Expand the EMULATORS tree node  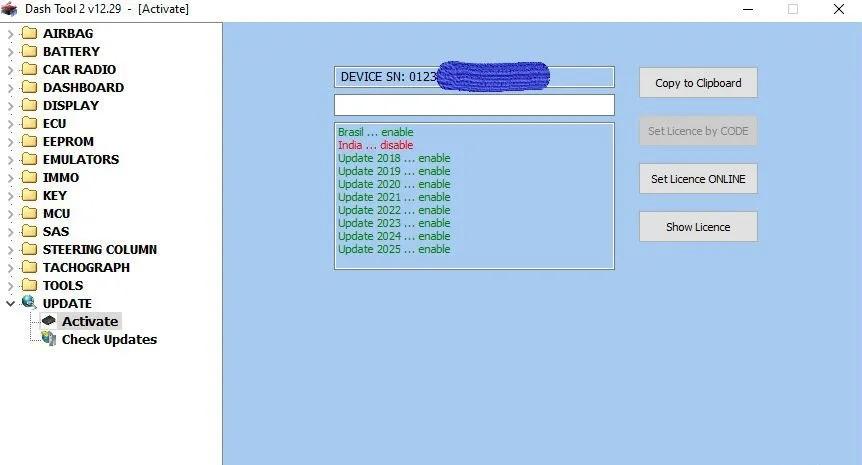10,160
